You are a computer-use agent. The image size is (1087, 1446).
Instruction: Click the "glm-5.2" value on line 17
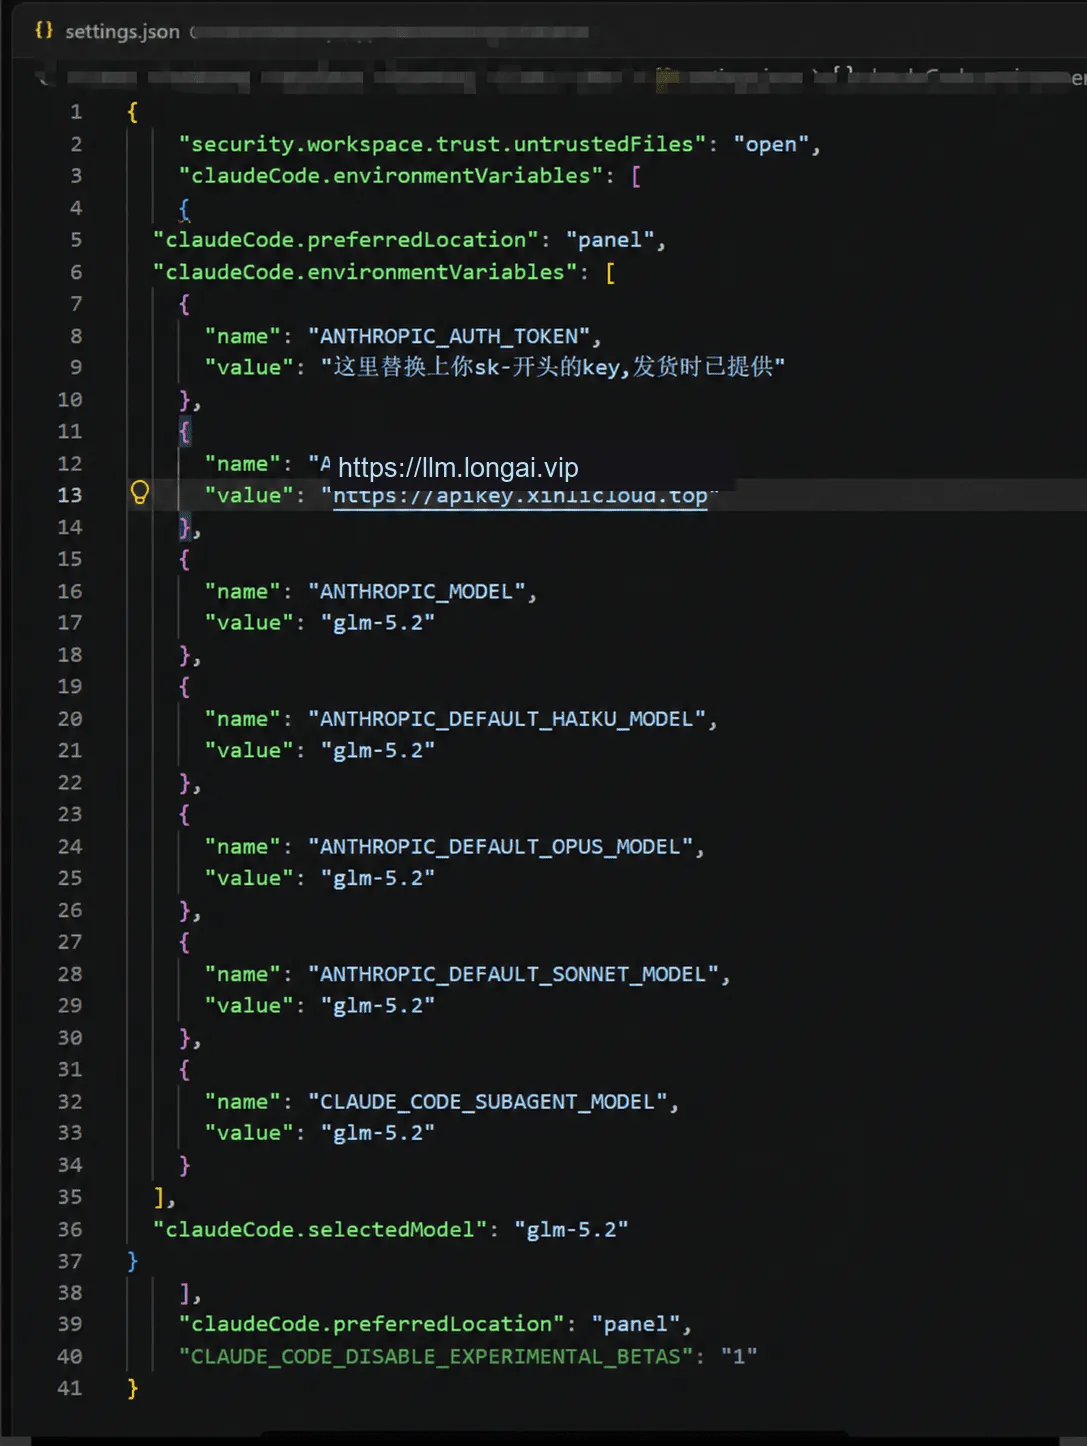(378, 622)
